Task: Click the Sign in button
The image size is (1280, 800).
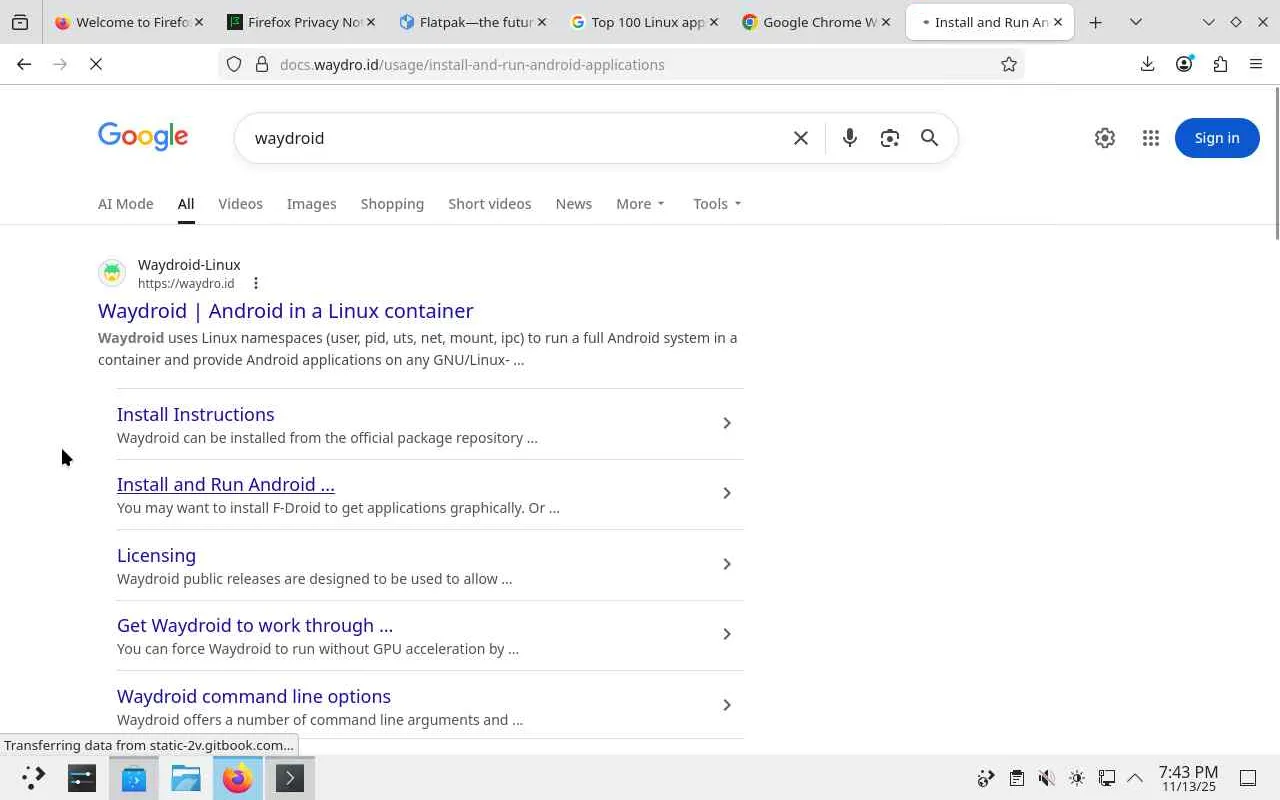Action: tap(1217, 138)
